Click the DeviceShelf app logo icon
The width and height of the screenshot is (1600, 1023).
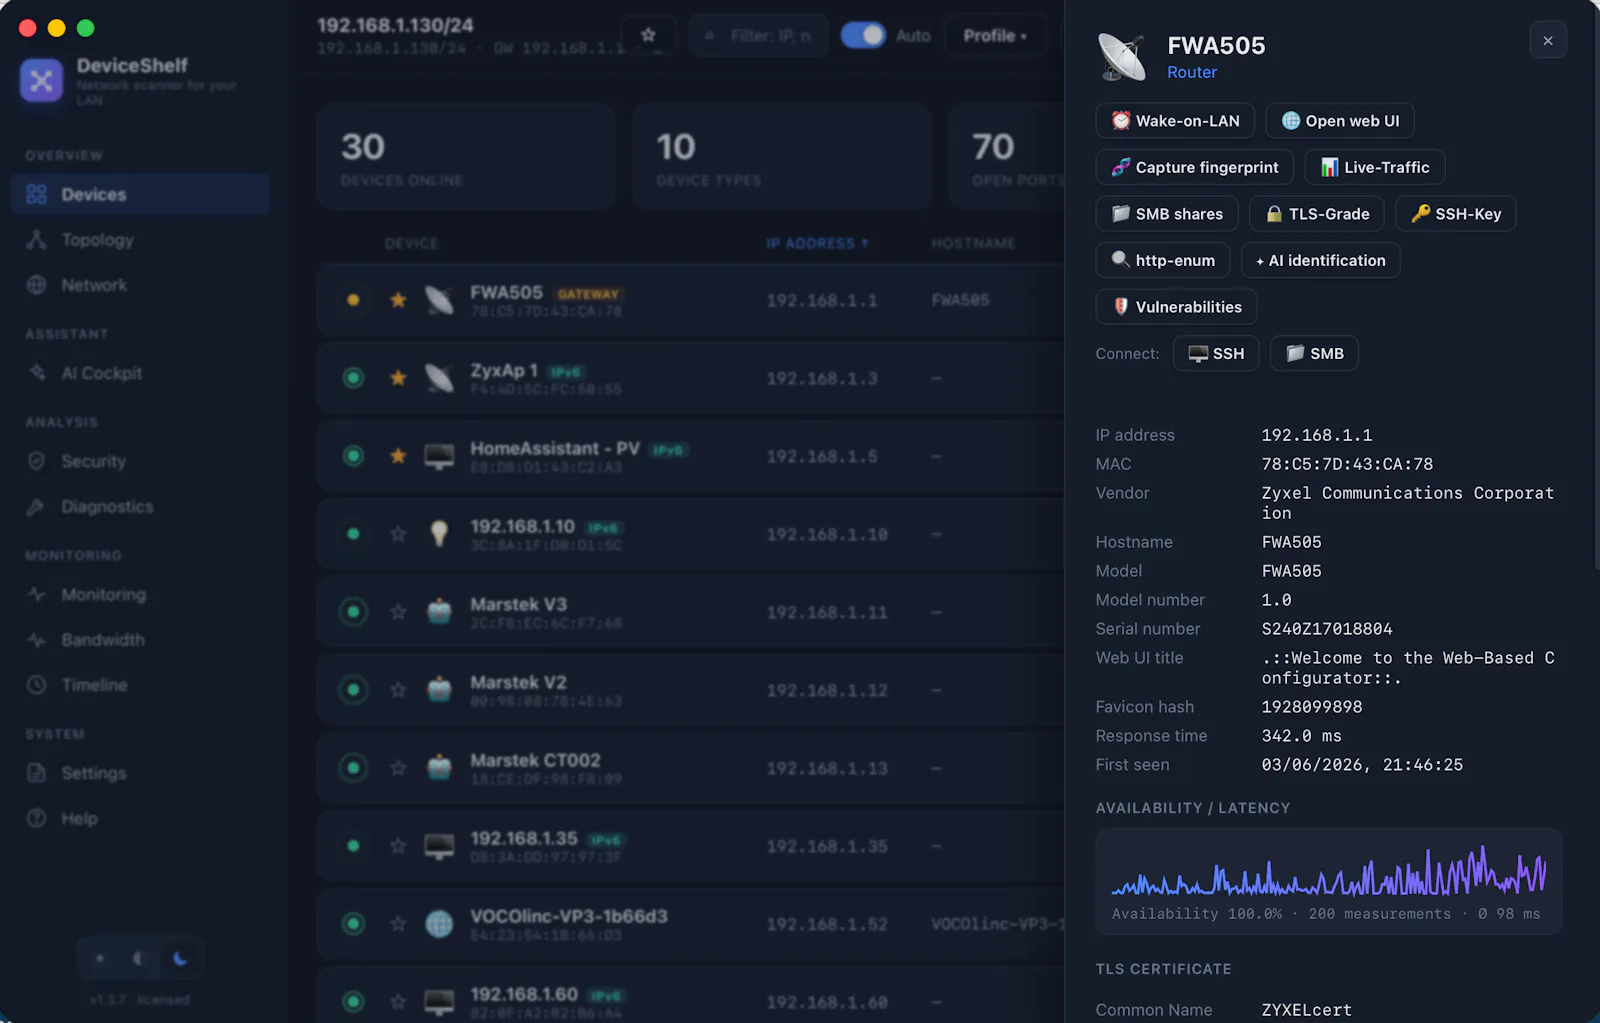pos(41,81)
